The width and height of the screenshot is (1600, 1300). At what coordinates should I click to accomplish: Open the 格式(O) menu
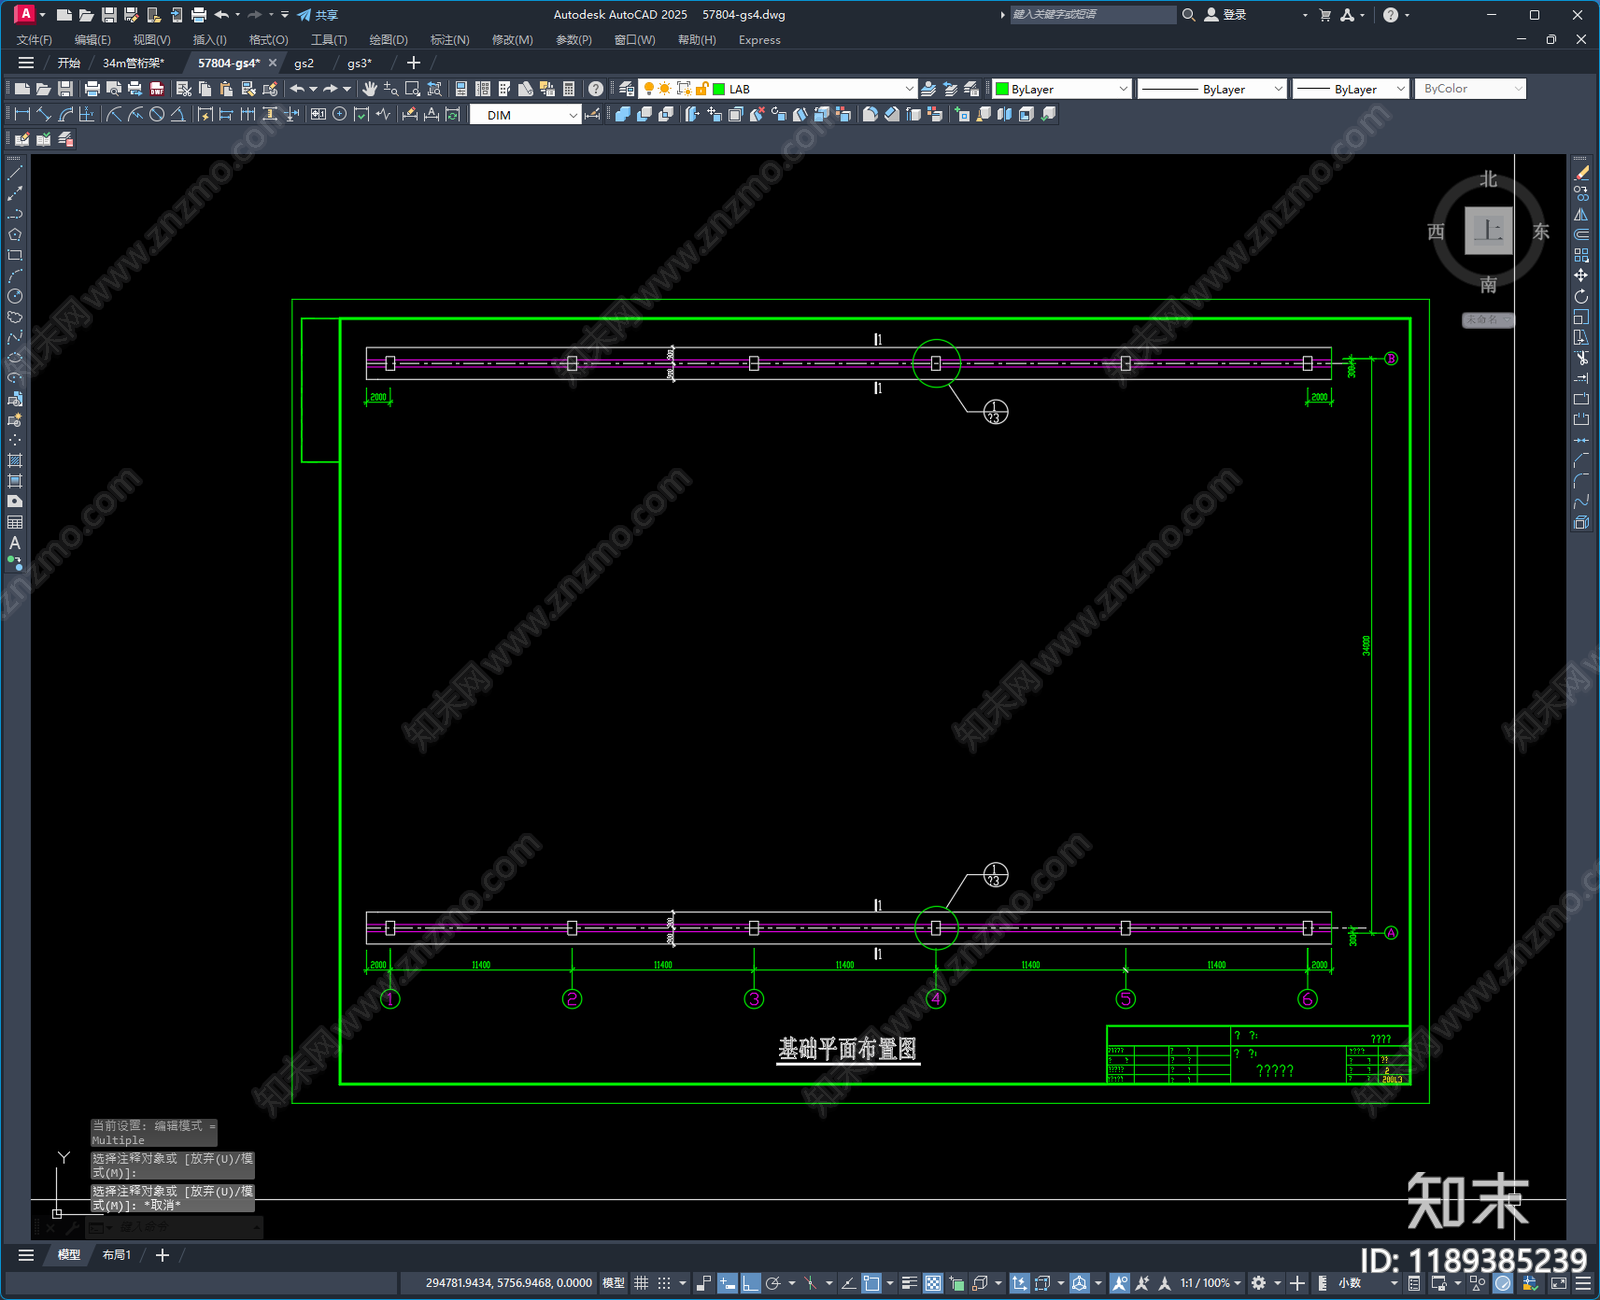(268, 40)
